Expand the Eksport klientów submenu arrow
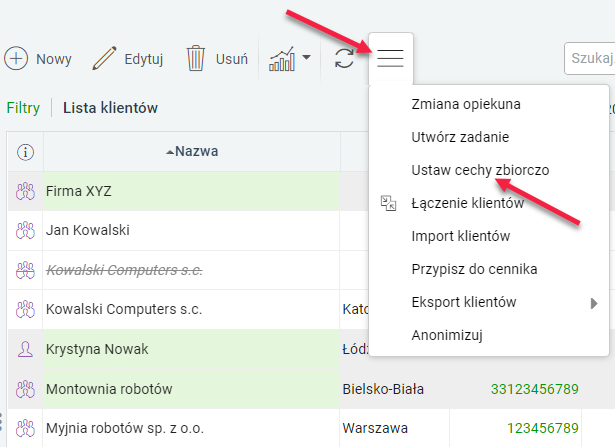 [x=594, y=303]
